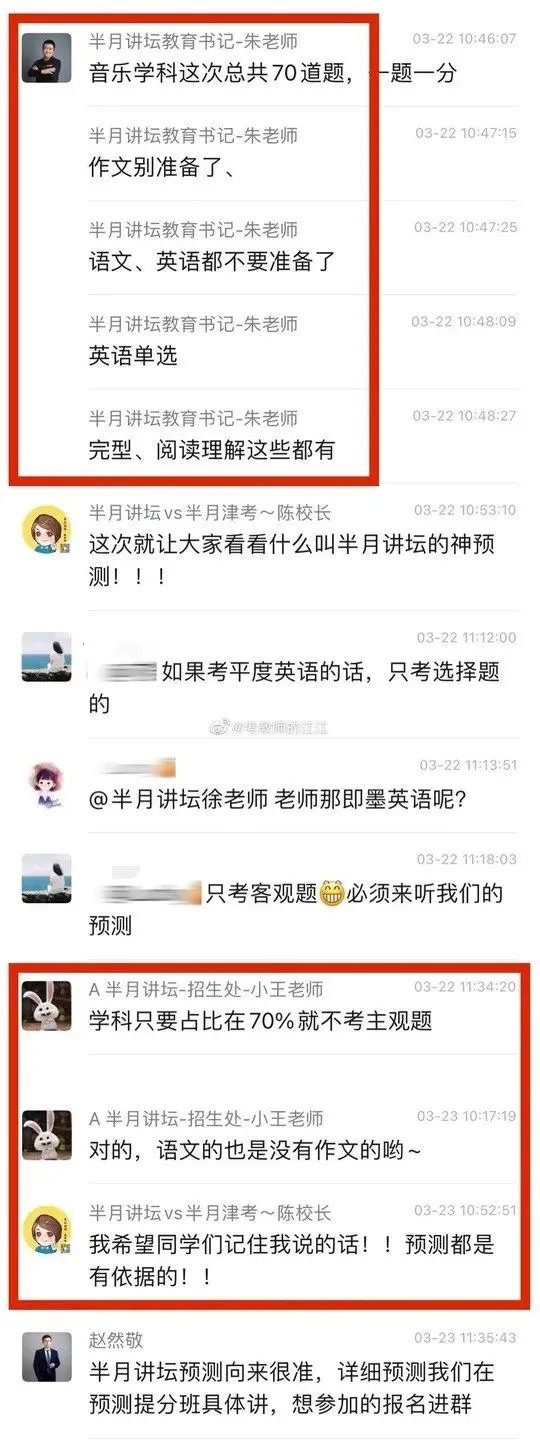Open 陈校长's avatar beside 我希望同学们 message
Screen dimensions: 540x1453
pos(46,1230)
